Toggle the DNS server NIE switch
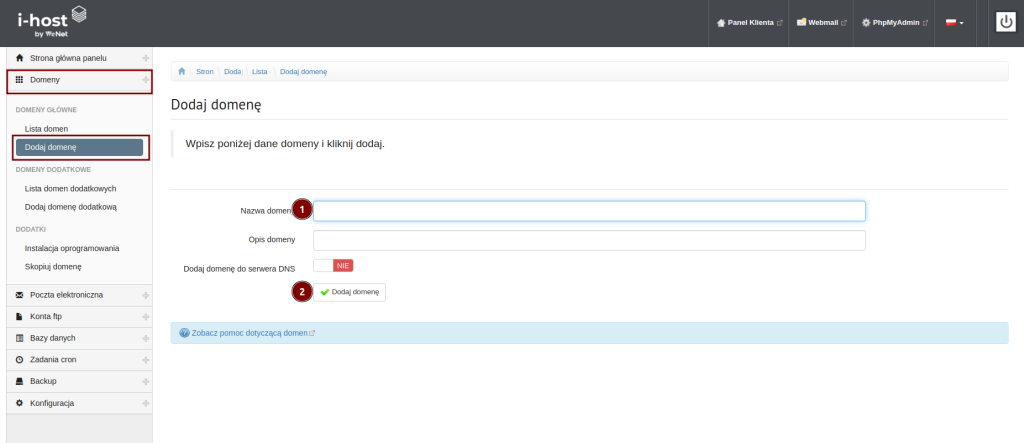 [333, 266]
